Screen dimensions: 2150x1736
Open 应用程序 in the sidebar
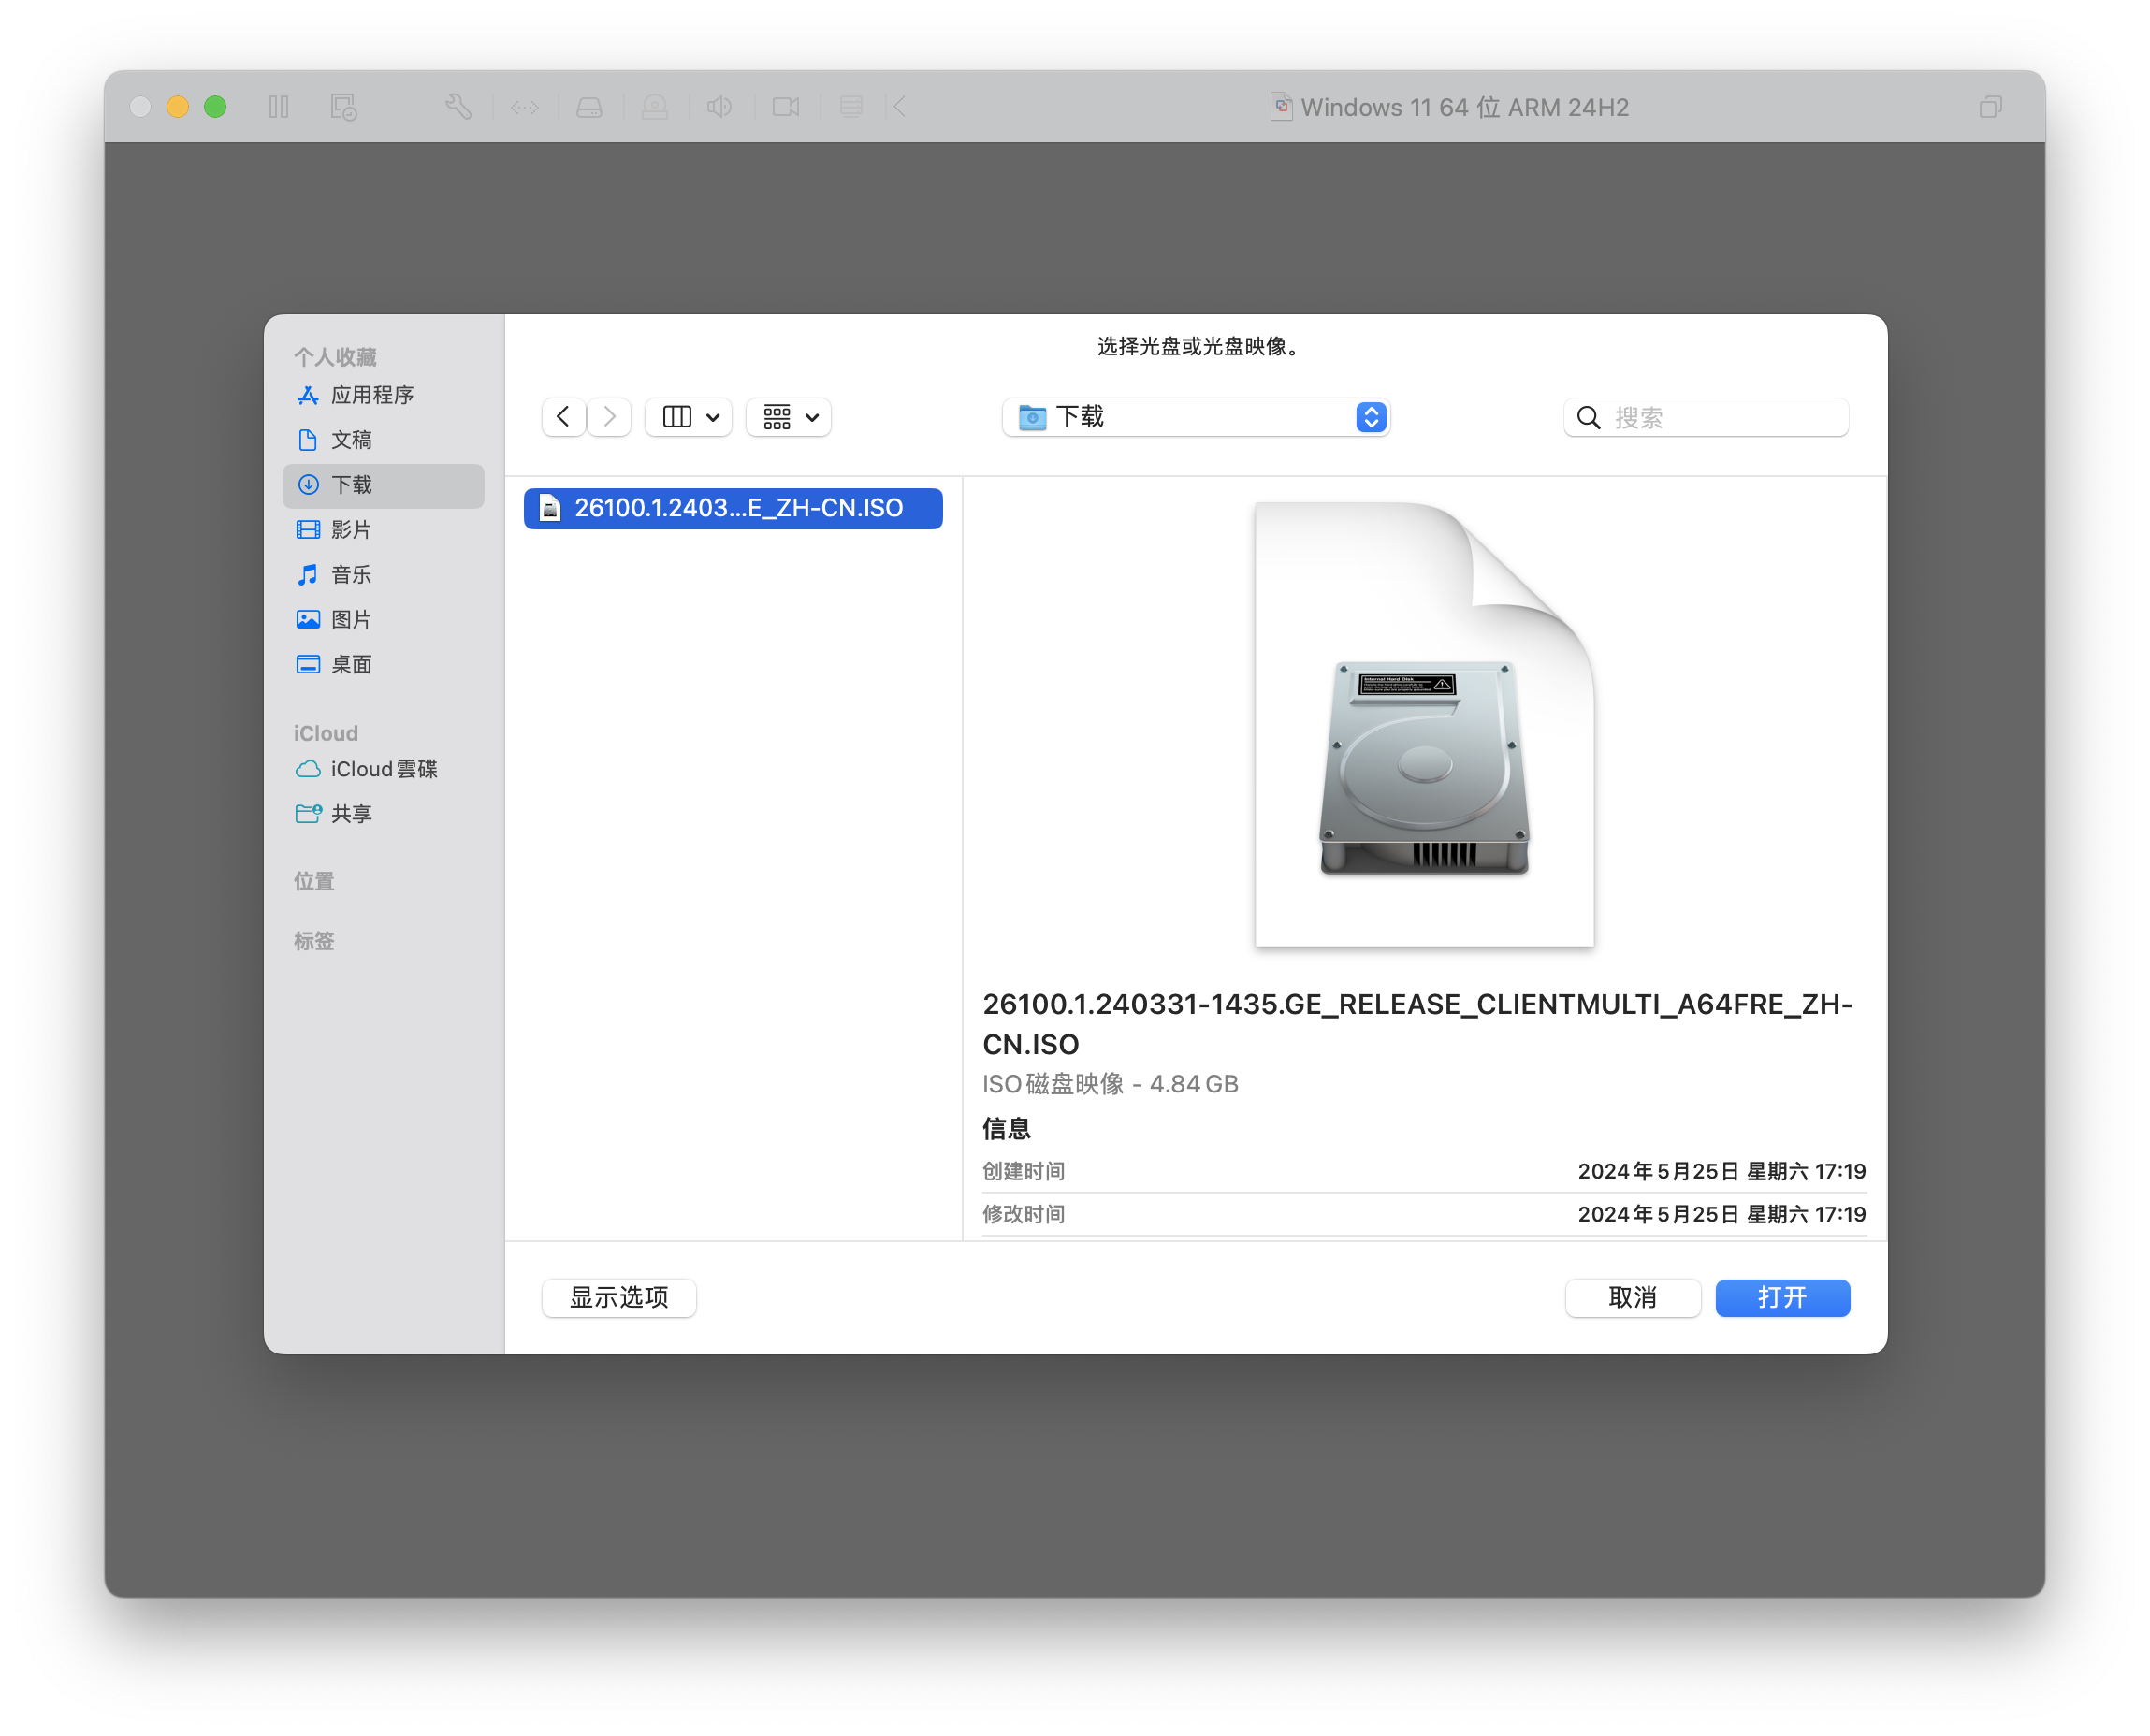[371, 395]
